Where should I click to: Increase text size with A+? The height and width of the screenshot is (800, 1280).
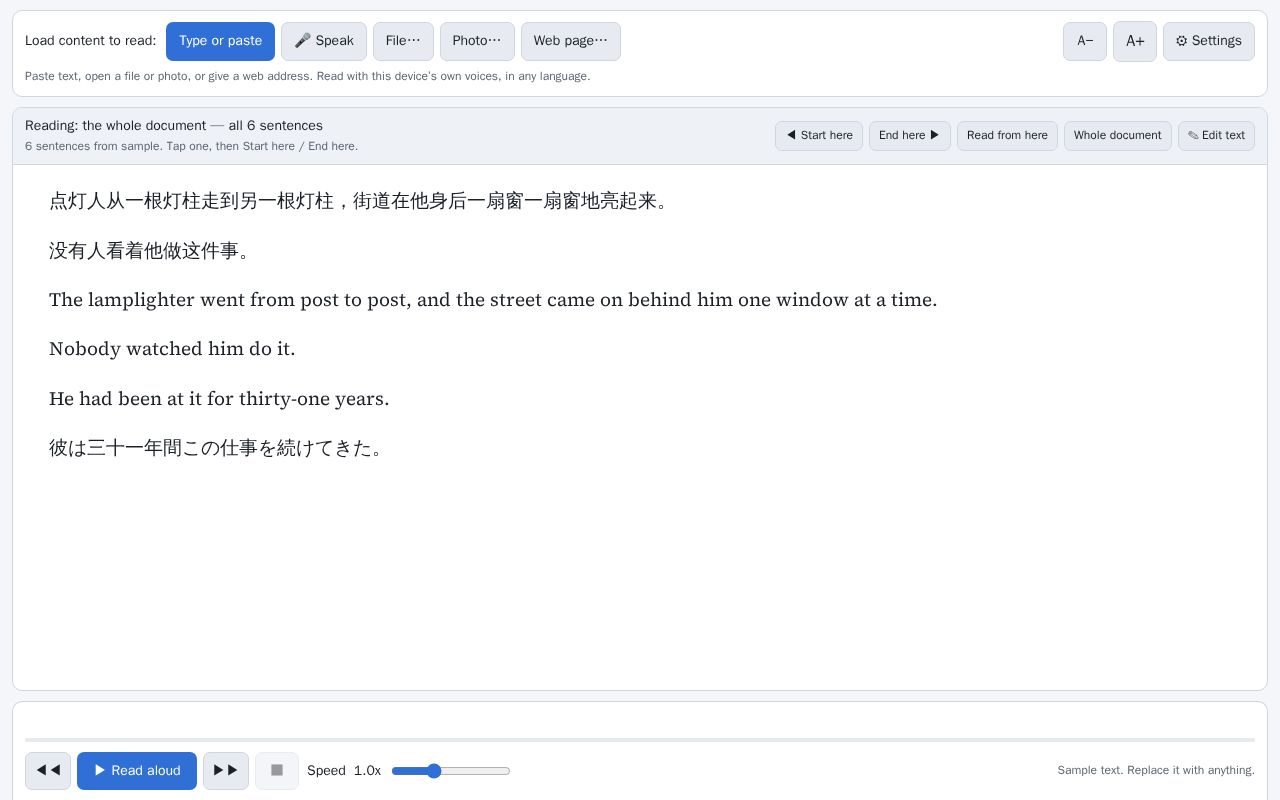point(1135,41)
